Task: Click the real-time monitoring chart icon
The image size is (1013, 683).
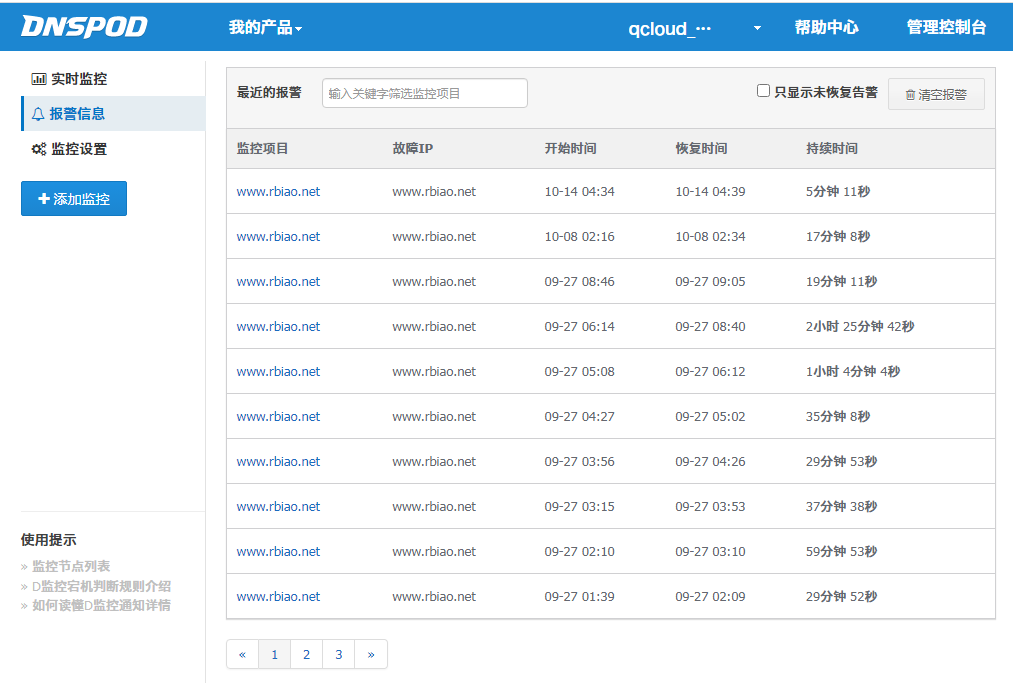Action: click(x=39, y=79)
